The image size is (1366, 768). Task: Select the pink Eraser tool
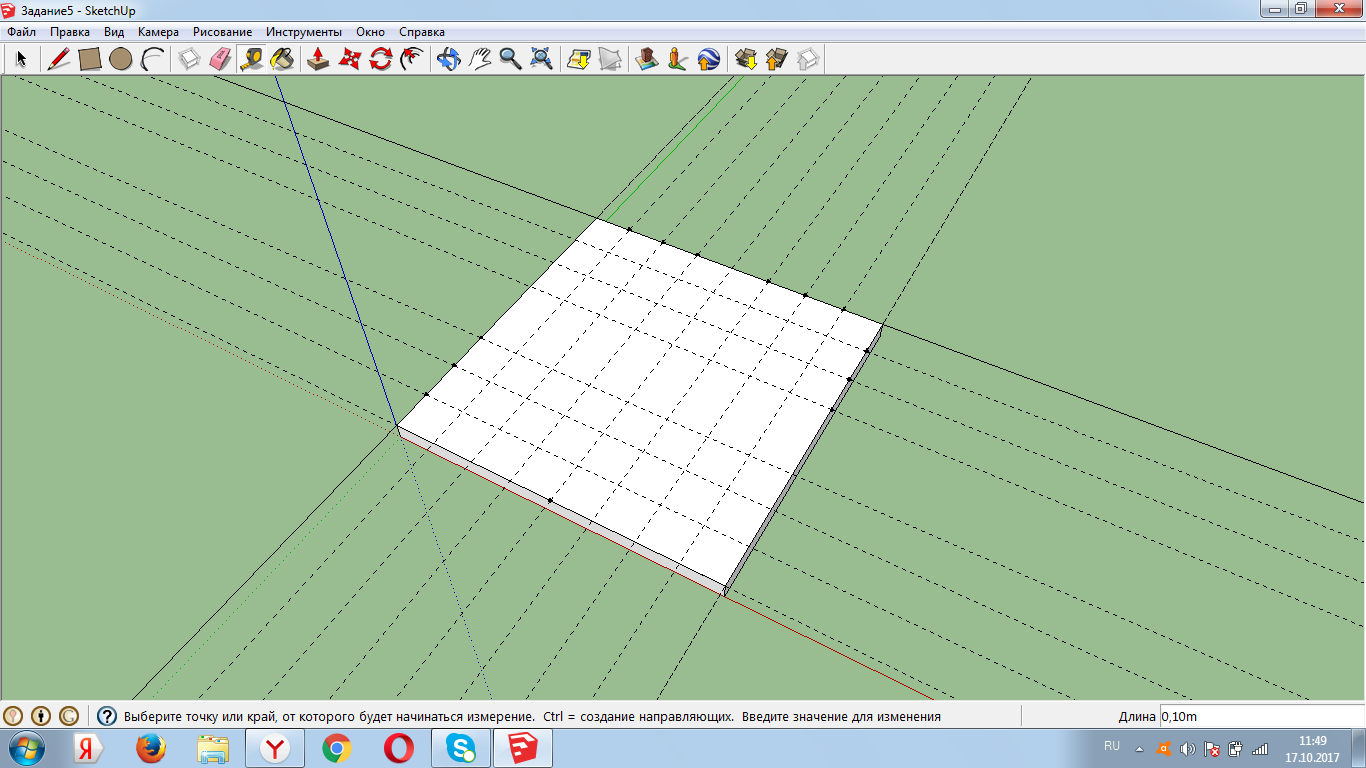click(221, 59)
